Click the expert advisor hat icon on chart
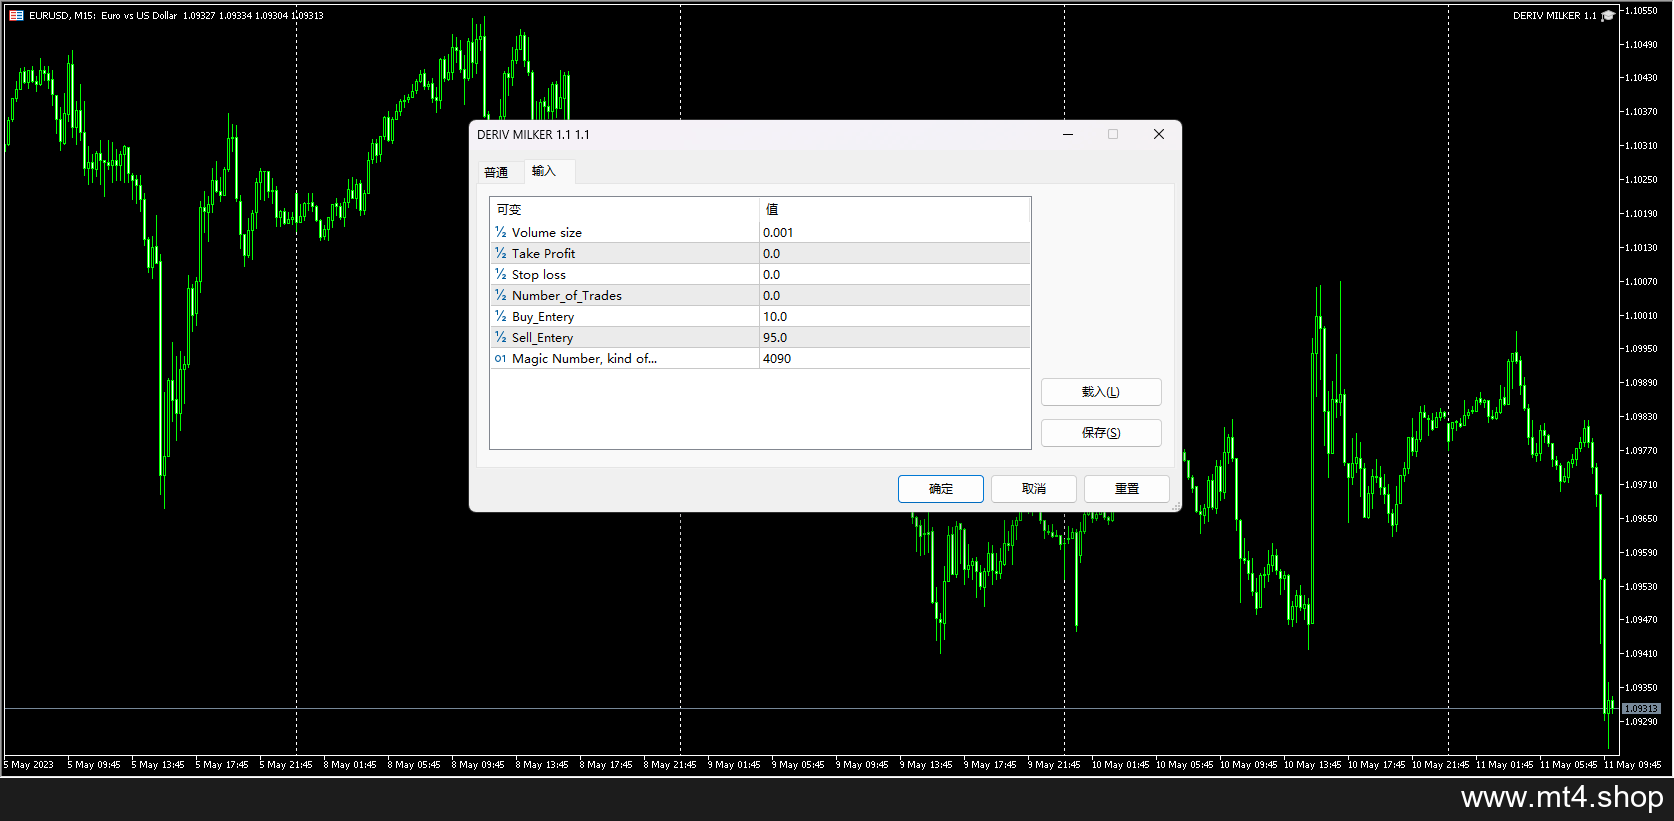 pos(1608,15)
